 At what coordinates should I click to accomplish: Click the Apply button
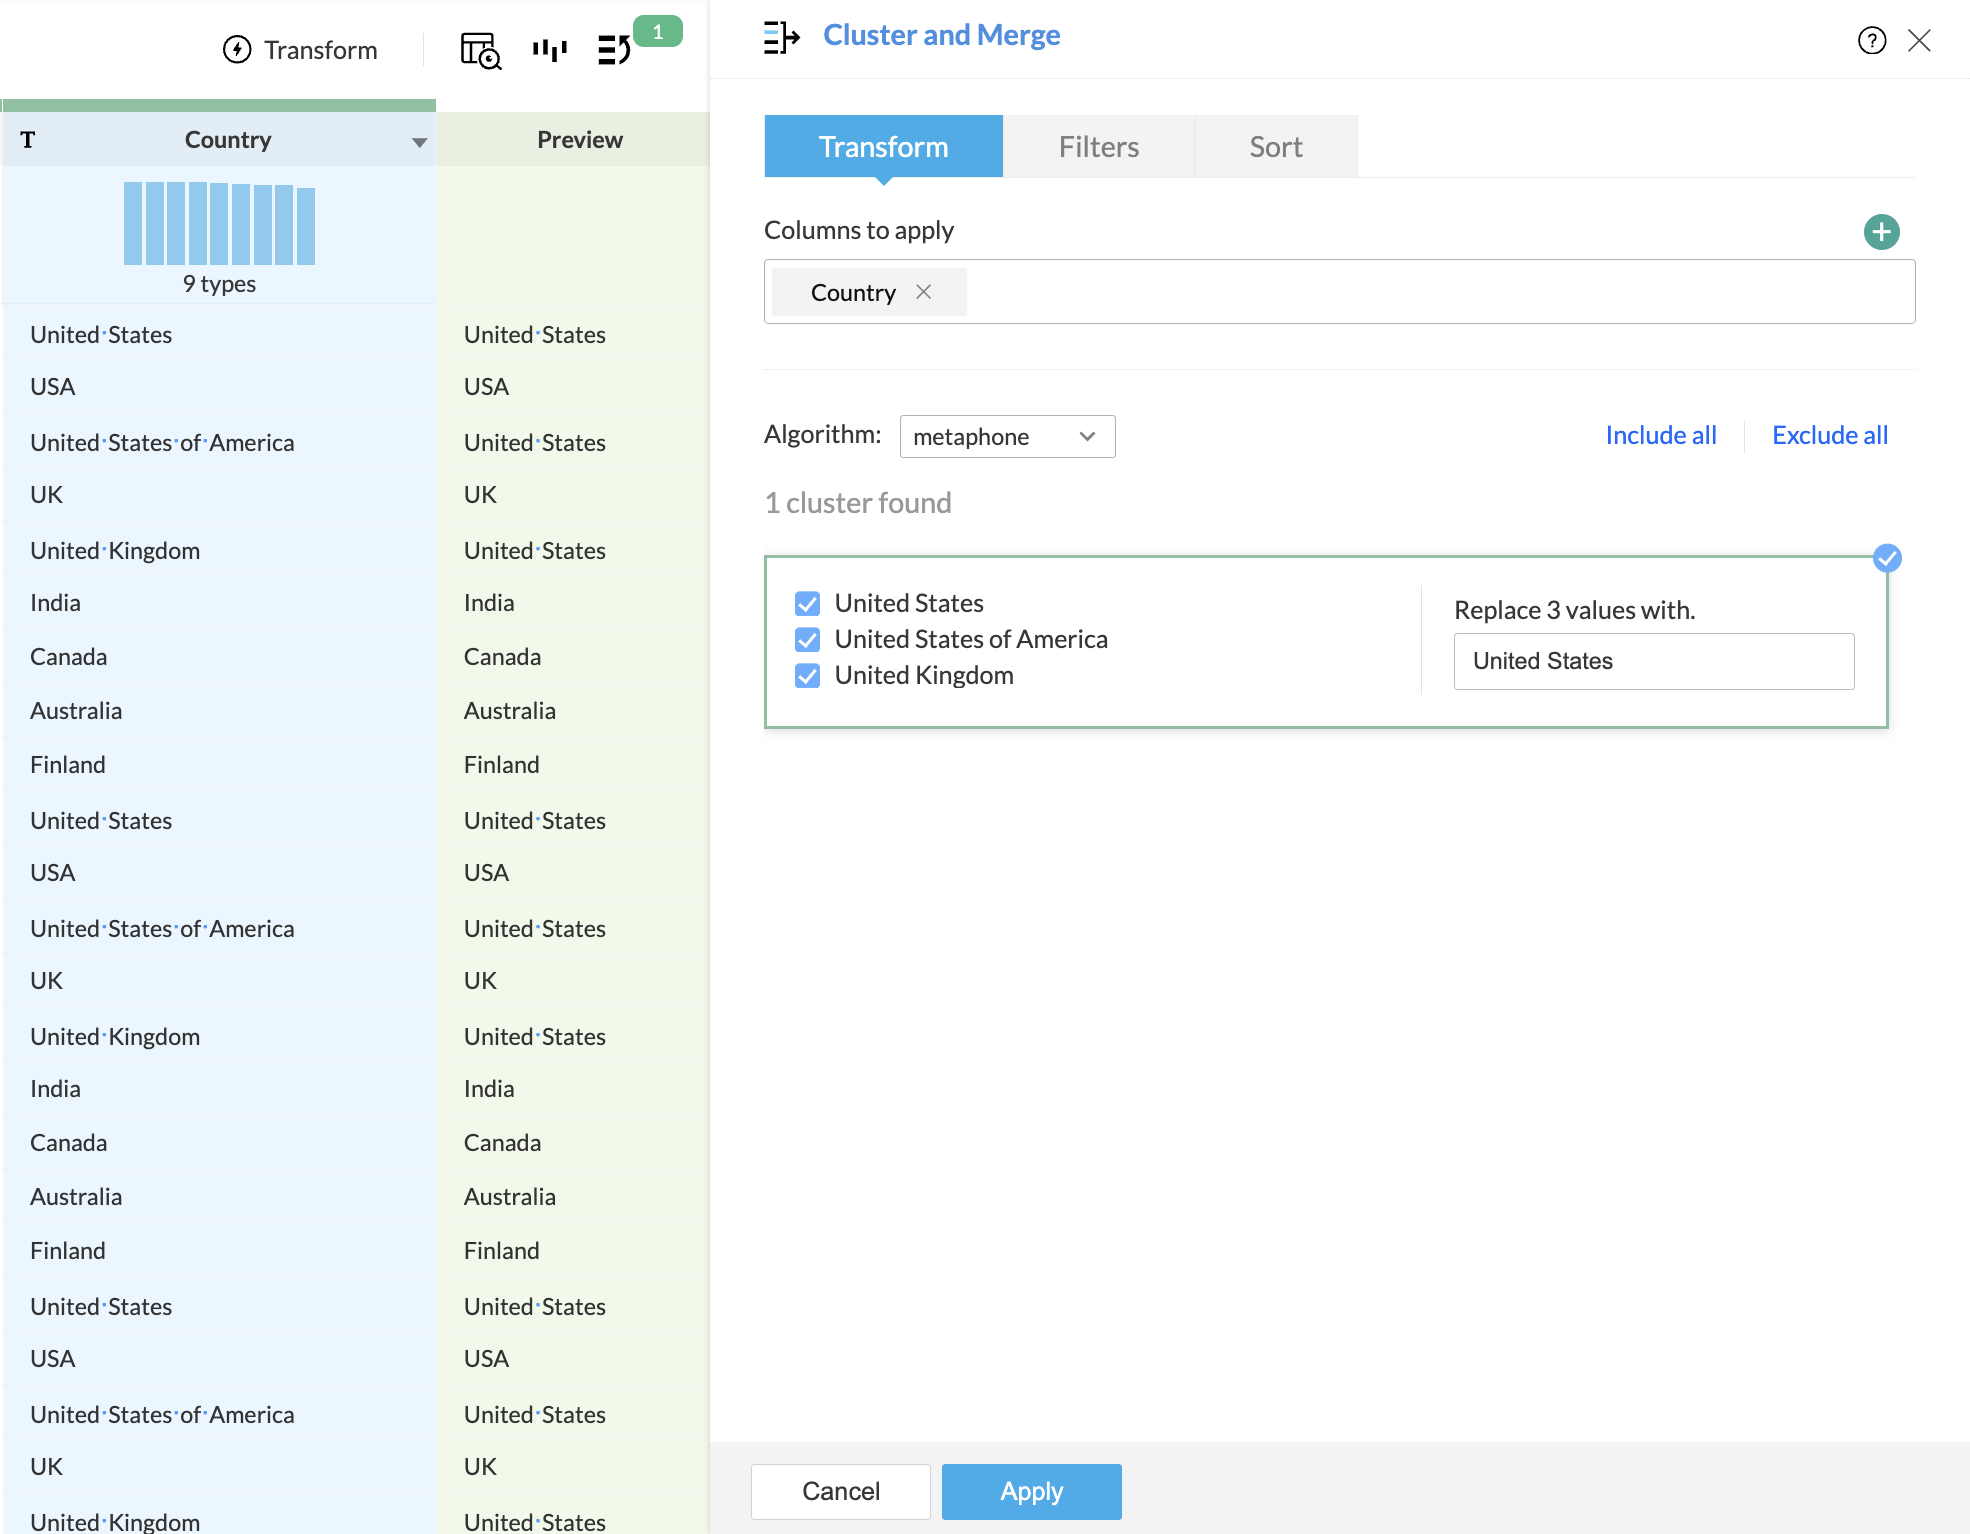[x=1031, y=1491]
